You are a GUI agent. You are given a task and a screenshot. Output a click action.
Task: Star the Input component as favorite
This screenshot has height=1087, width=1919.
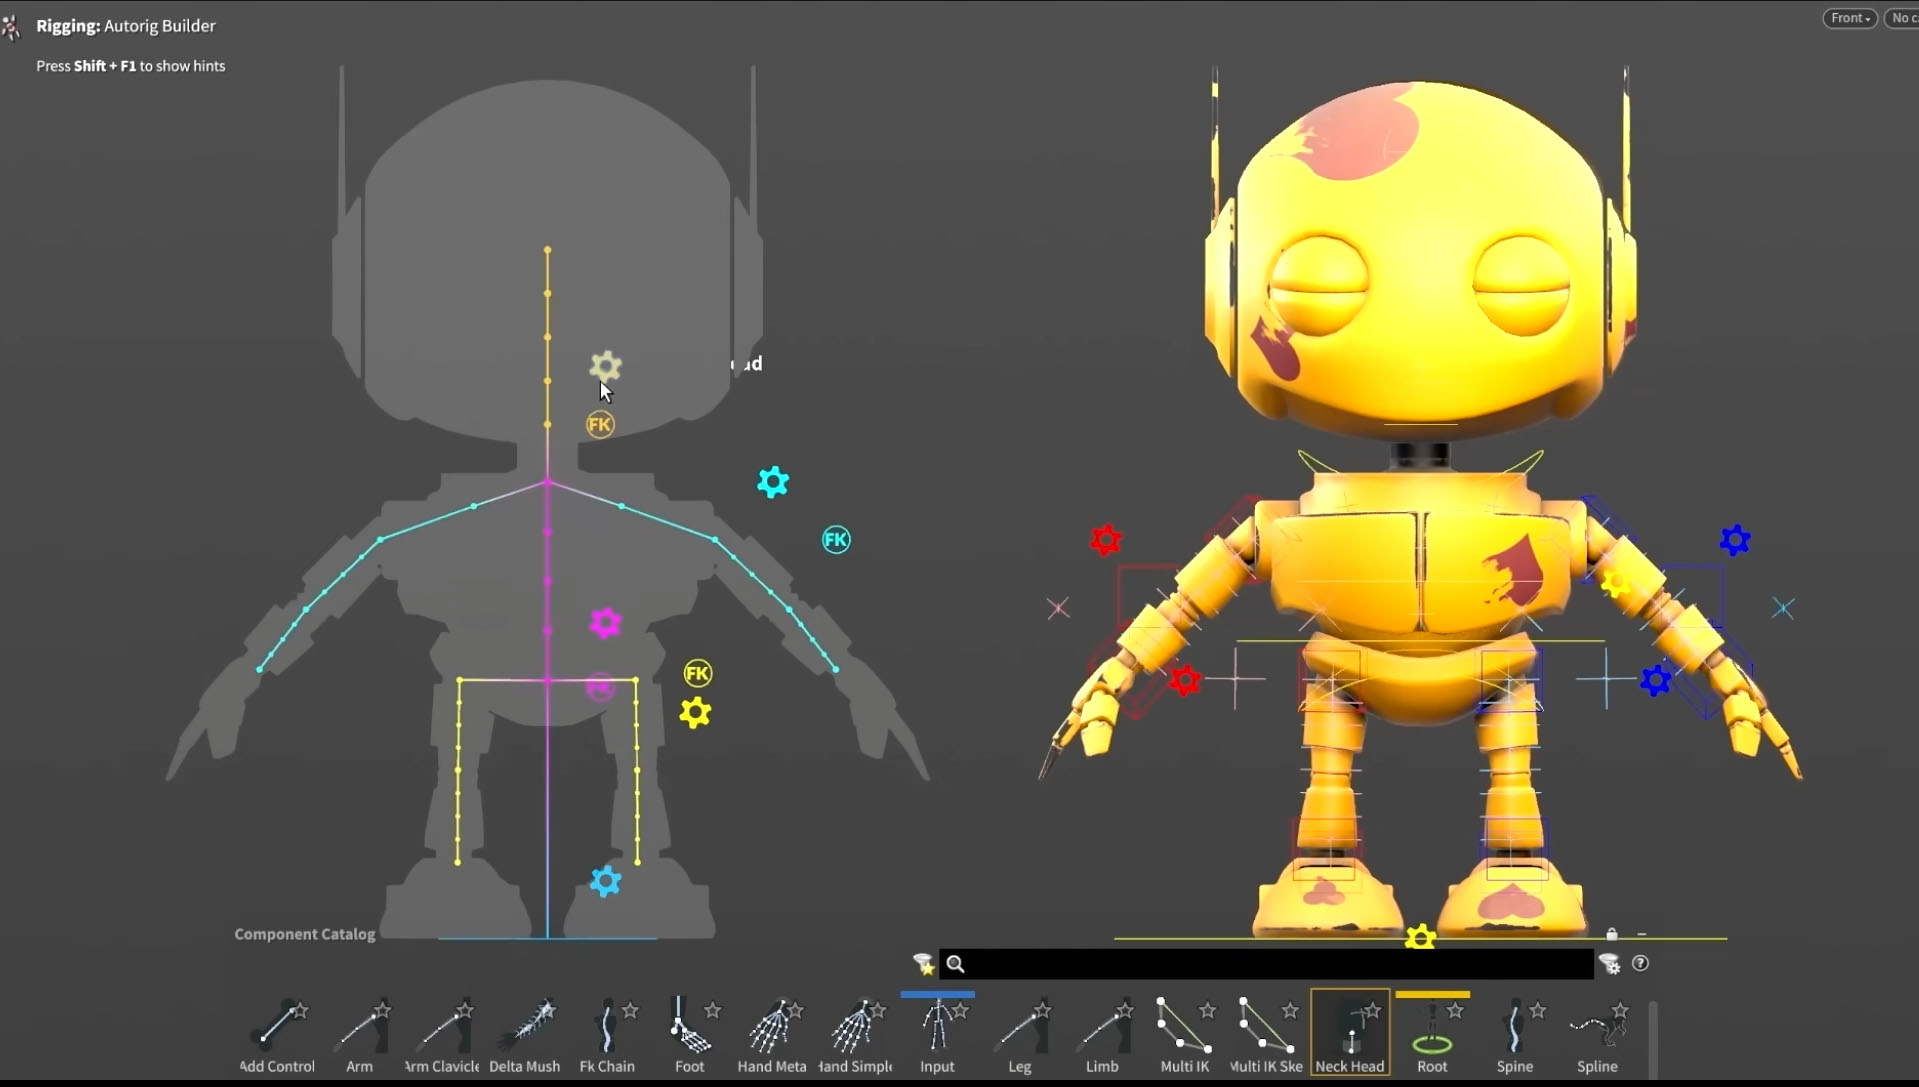coord(960,1010)
